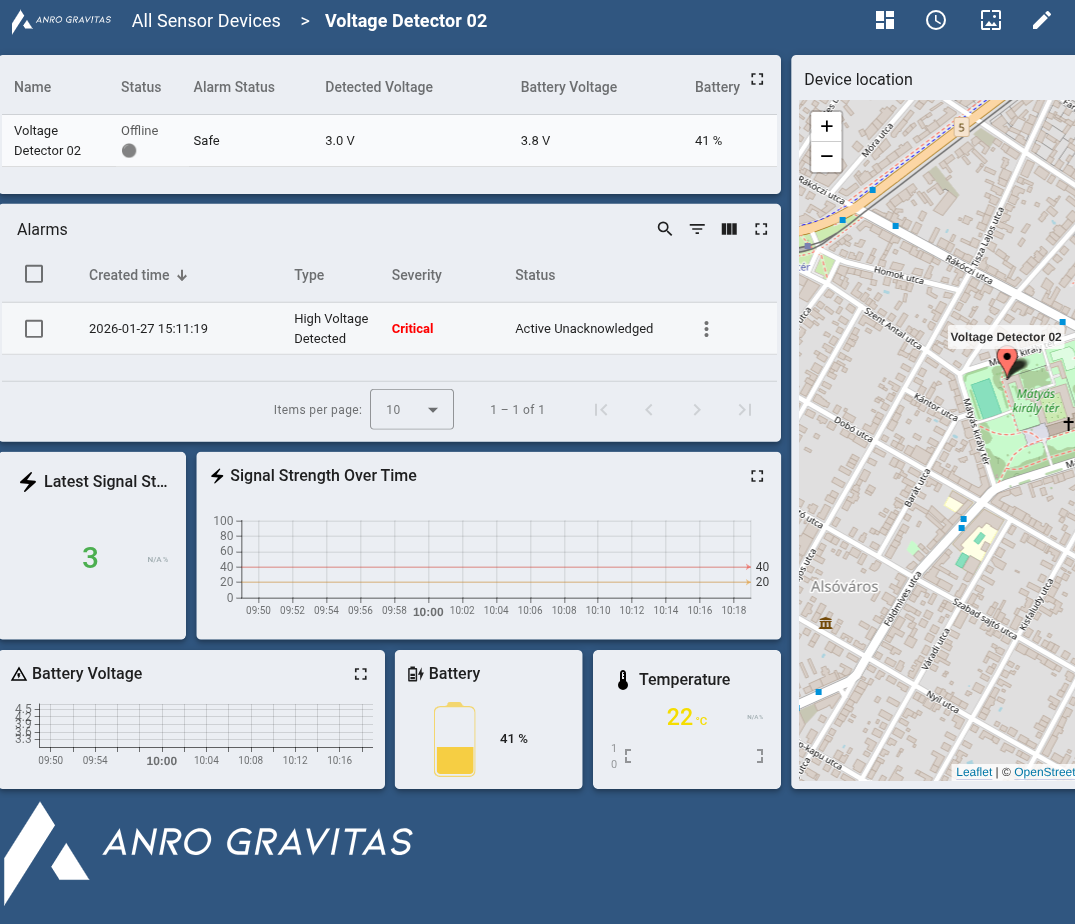
Task: Open actions menu for the Critical alarm
Action: (706, 329)
